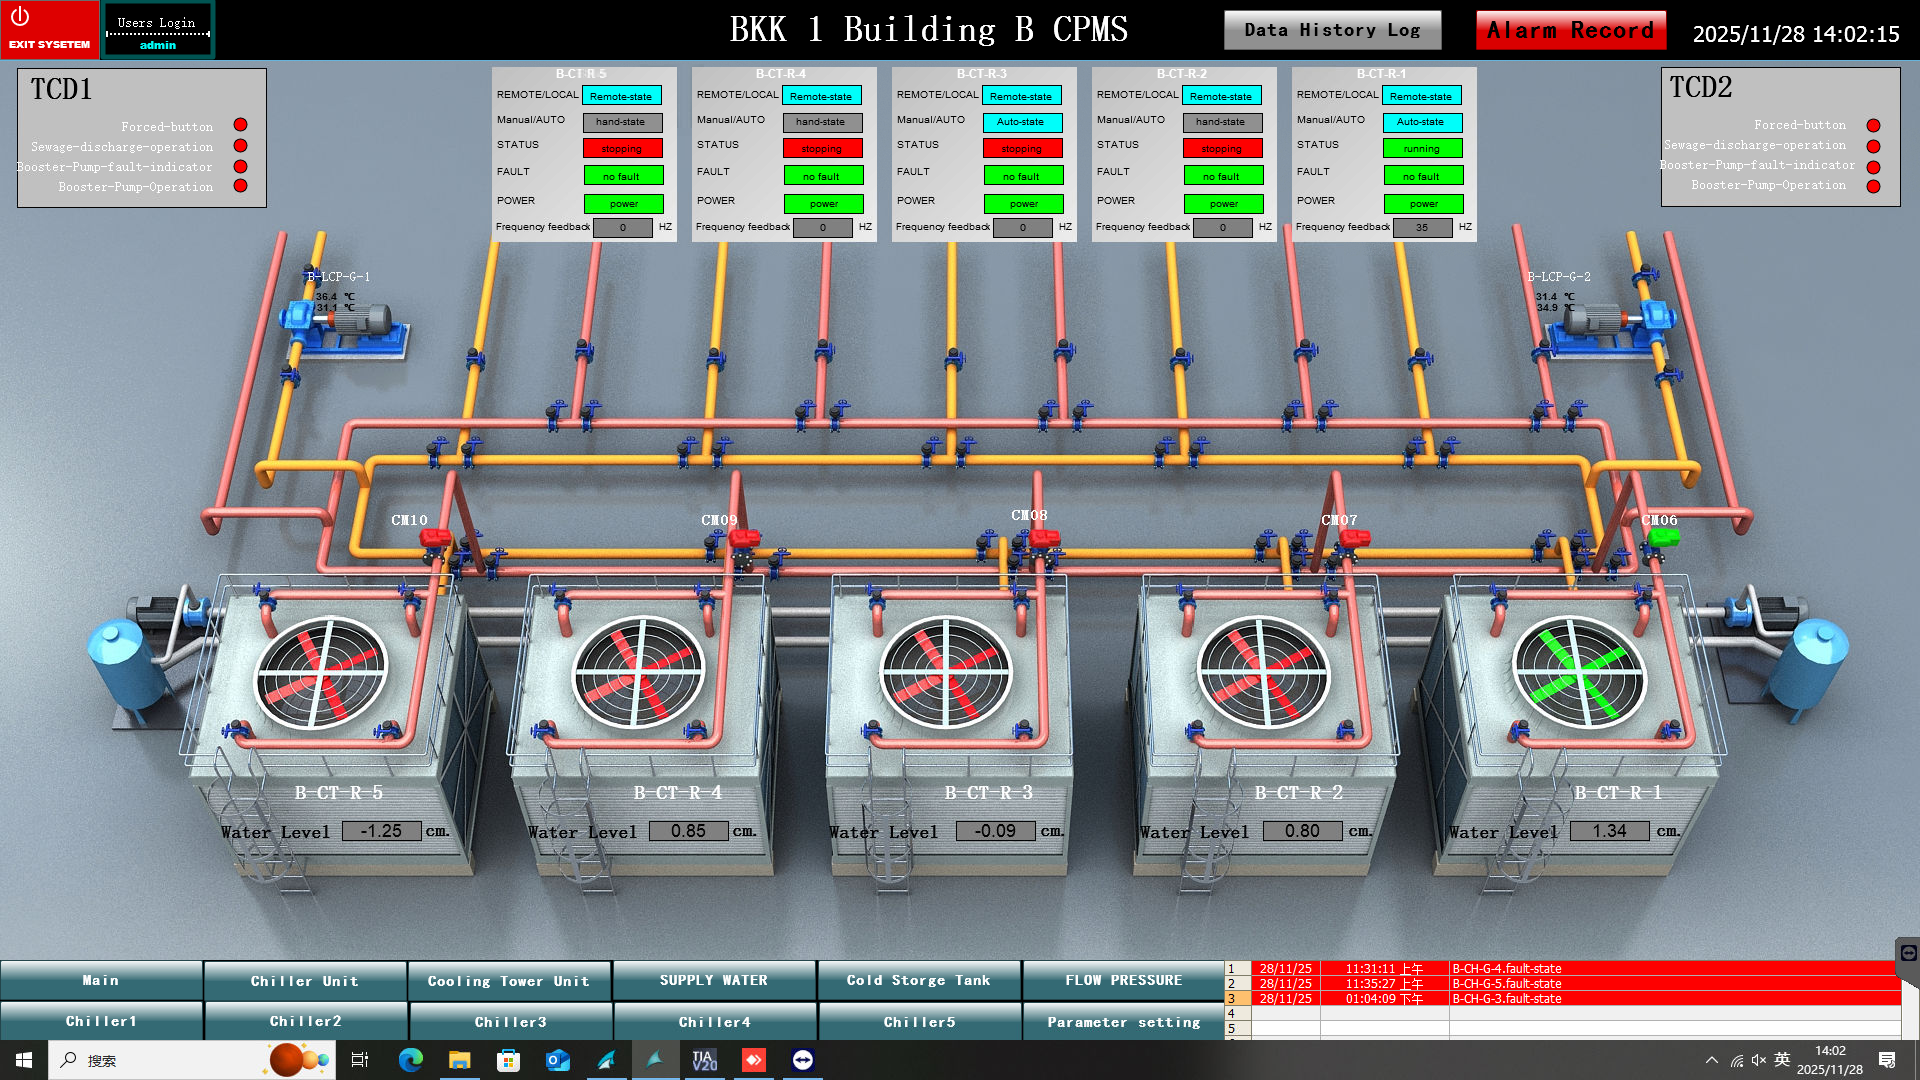The width and height of the screenshot is (1920, 1080).
Task: Toggle TCD2 Booster-Pump-Operation indicator light
Action: click(x=1873, y=186)
